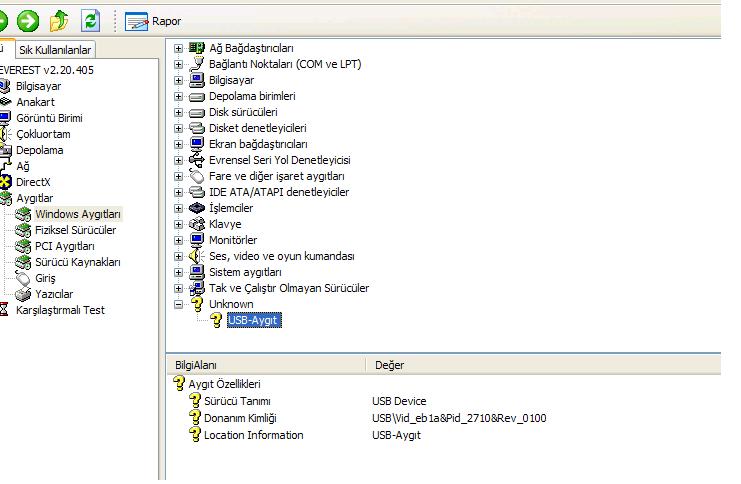The height and width of the screenshot is (484, 741).
Task: Collapse the Unknown device node
Action: 178,305
